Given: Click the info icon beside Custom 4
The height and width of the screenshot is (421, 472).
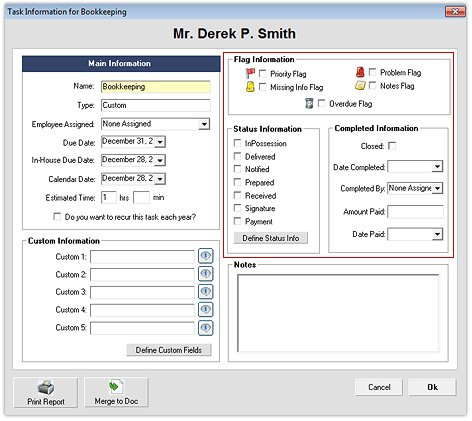Looking at the screenshot, I should click(206, 310).
